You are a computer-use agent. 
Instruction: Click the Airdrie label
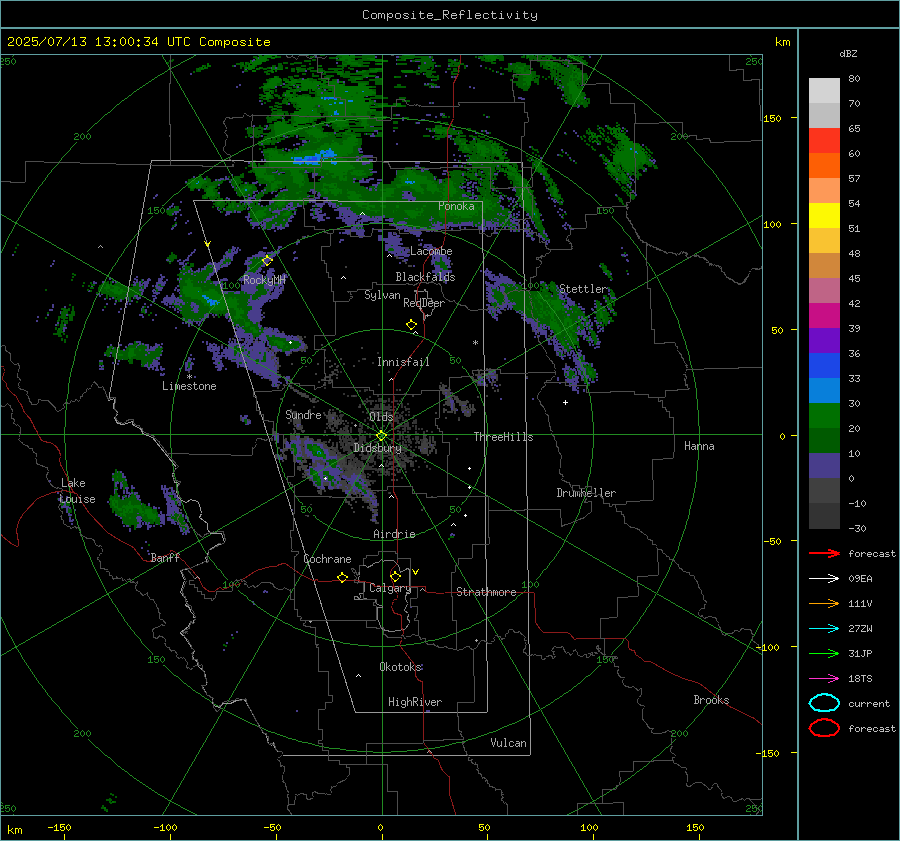394,534
